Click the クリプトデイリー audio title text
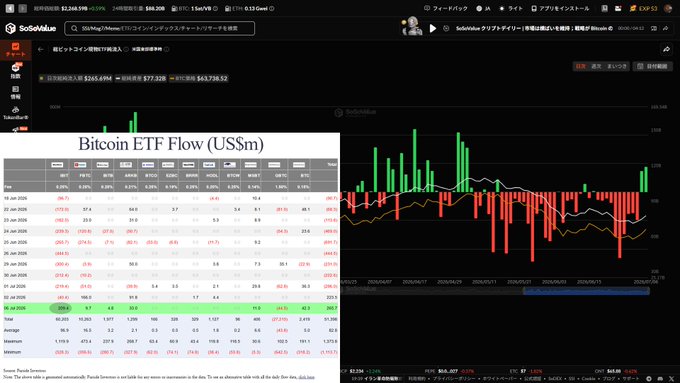680x383 pixels. pyautogui.click(x=534, y=28)
